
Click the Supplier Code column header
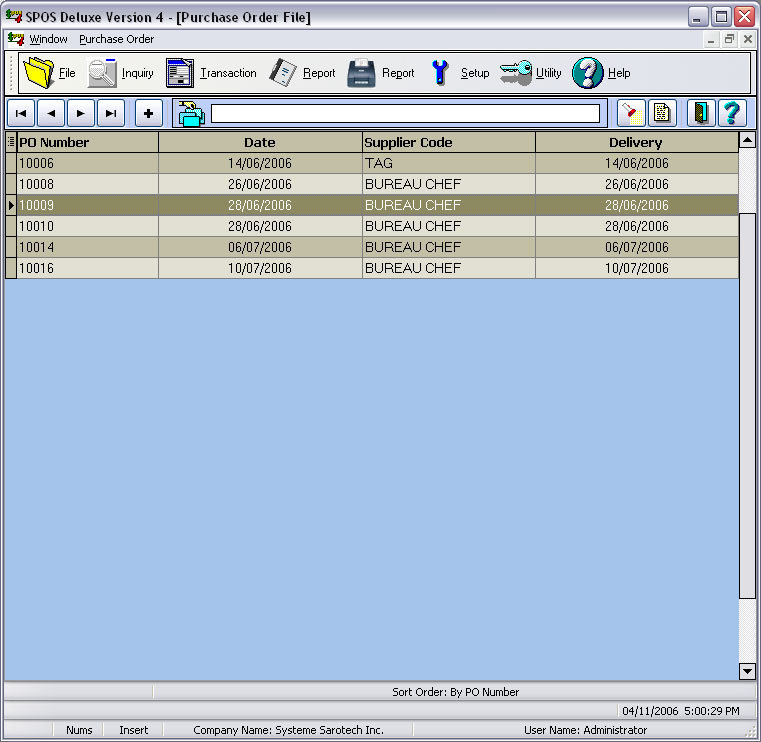point(449,142)
